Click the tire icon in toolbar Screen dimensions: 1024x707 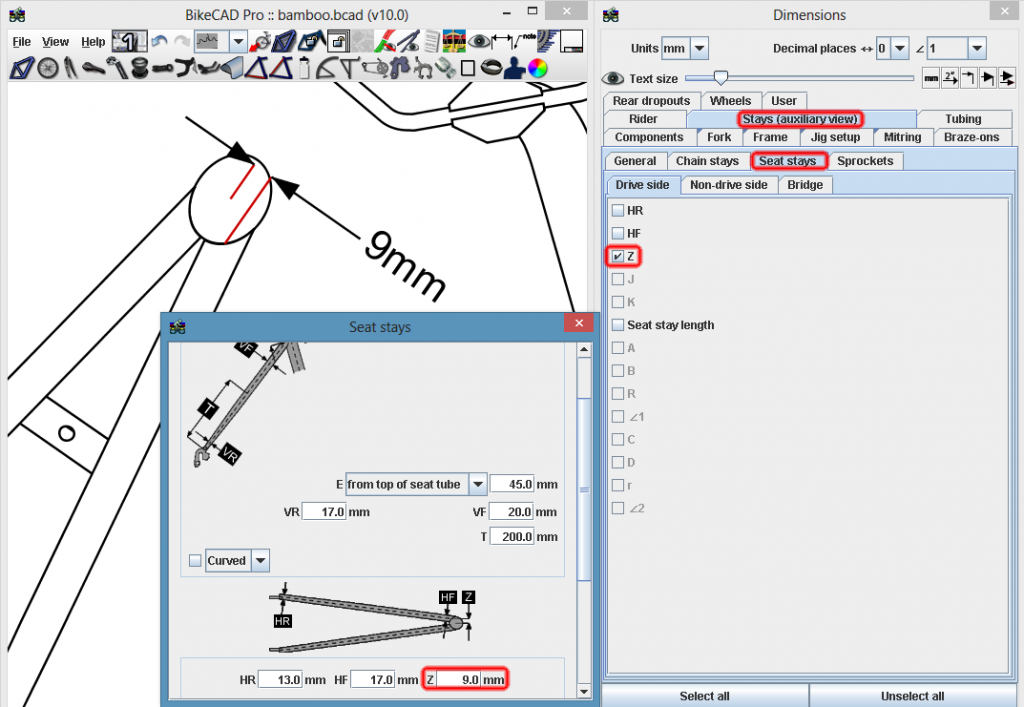tap(492, 67)
